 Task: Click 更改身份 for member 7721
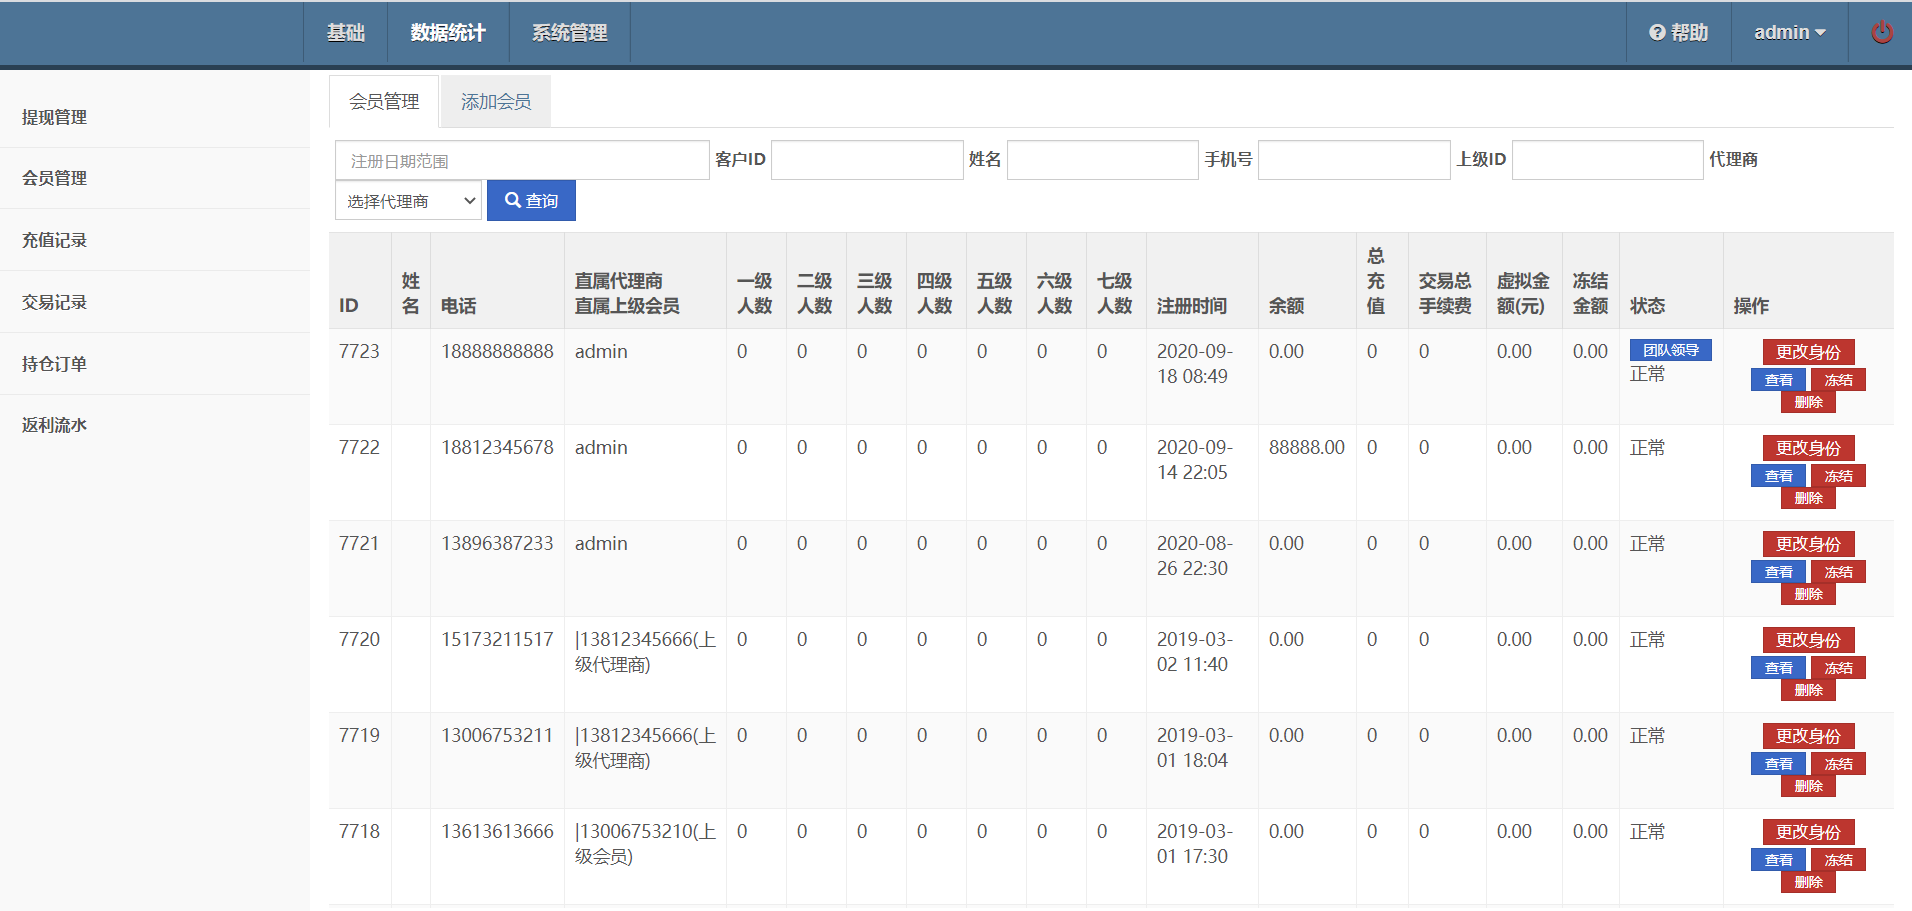1808,544
